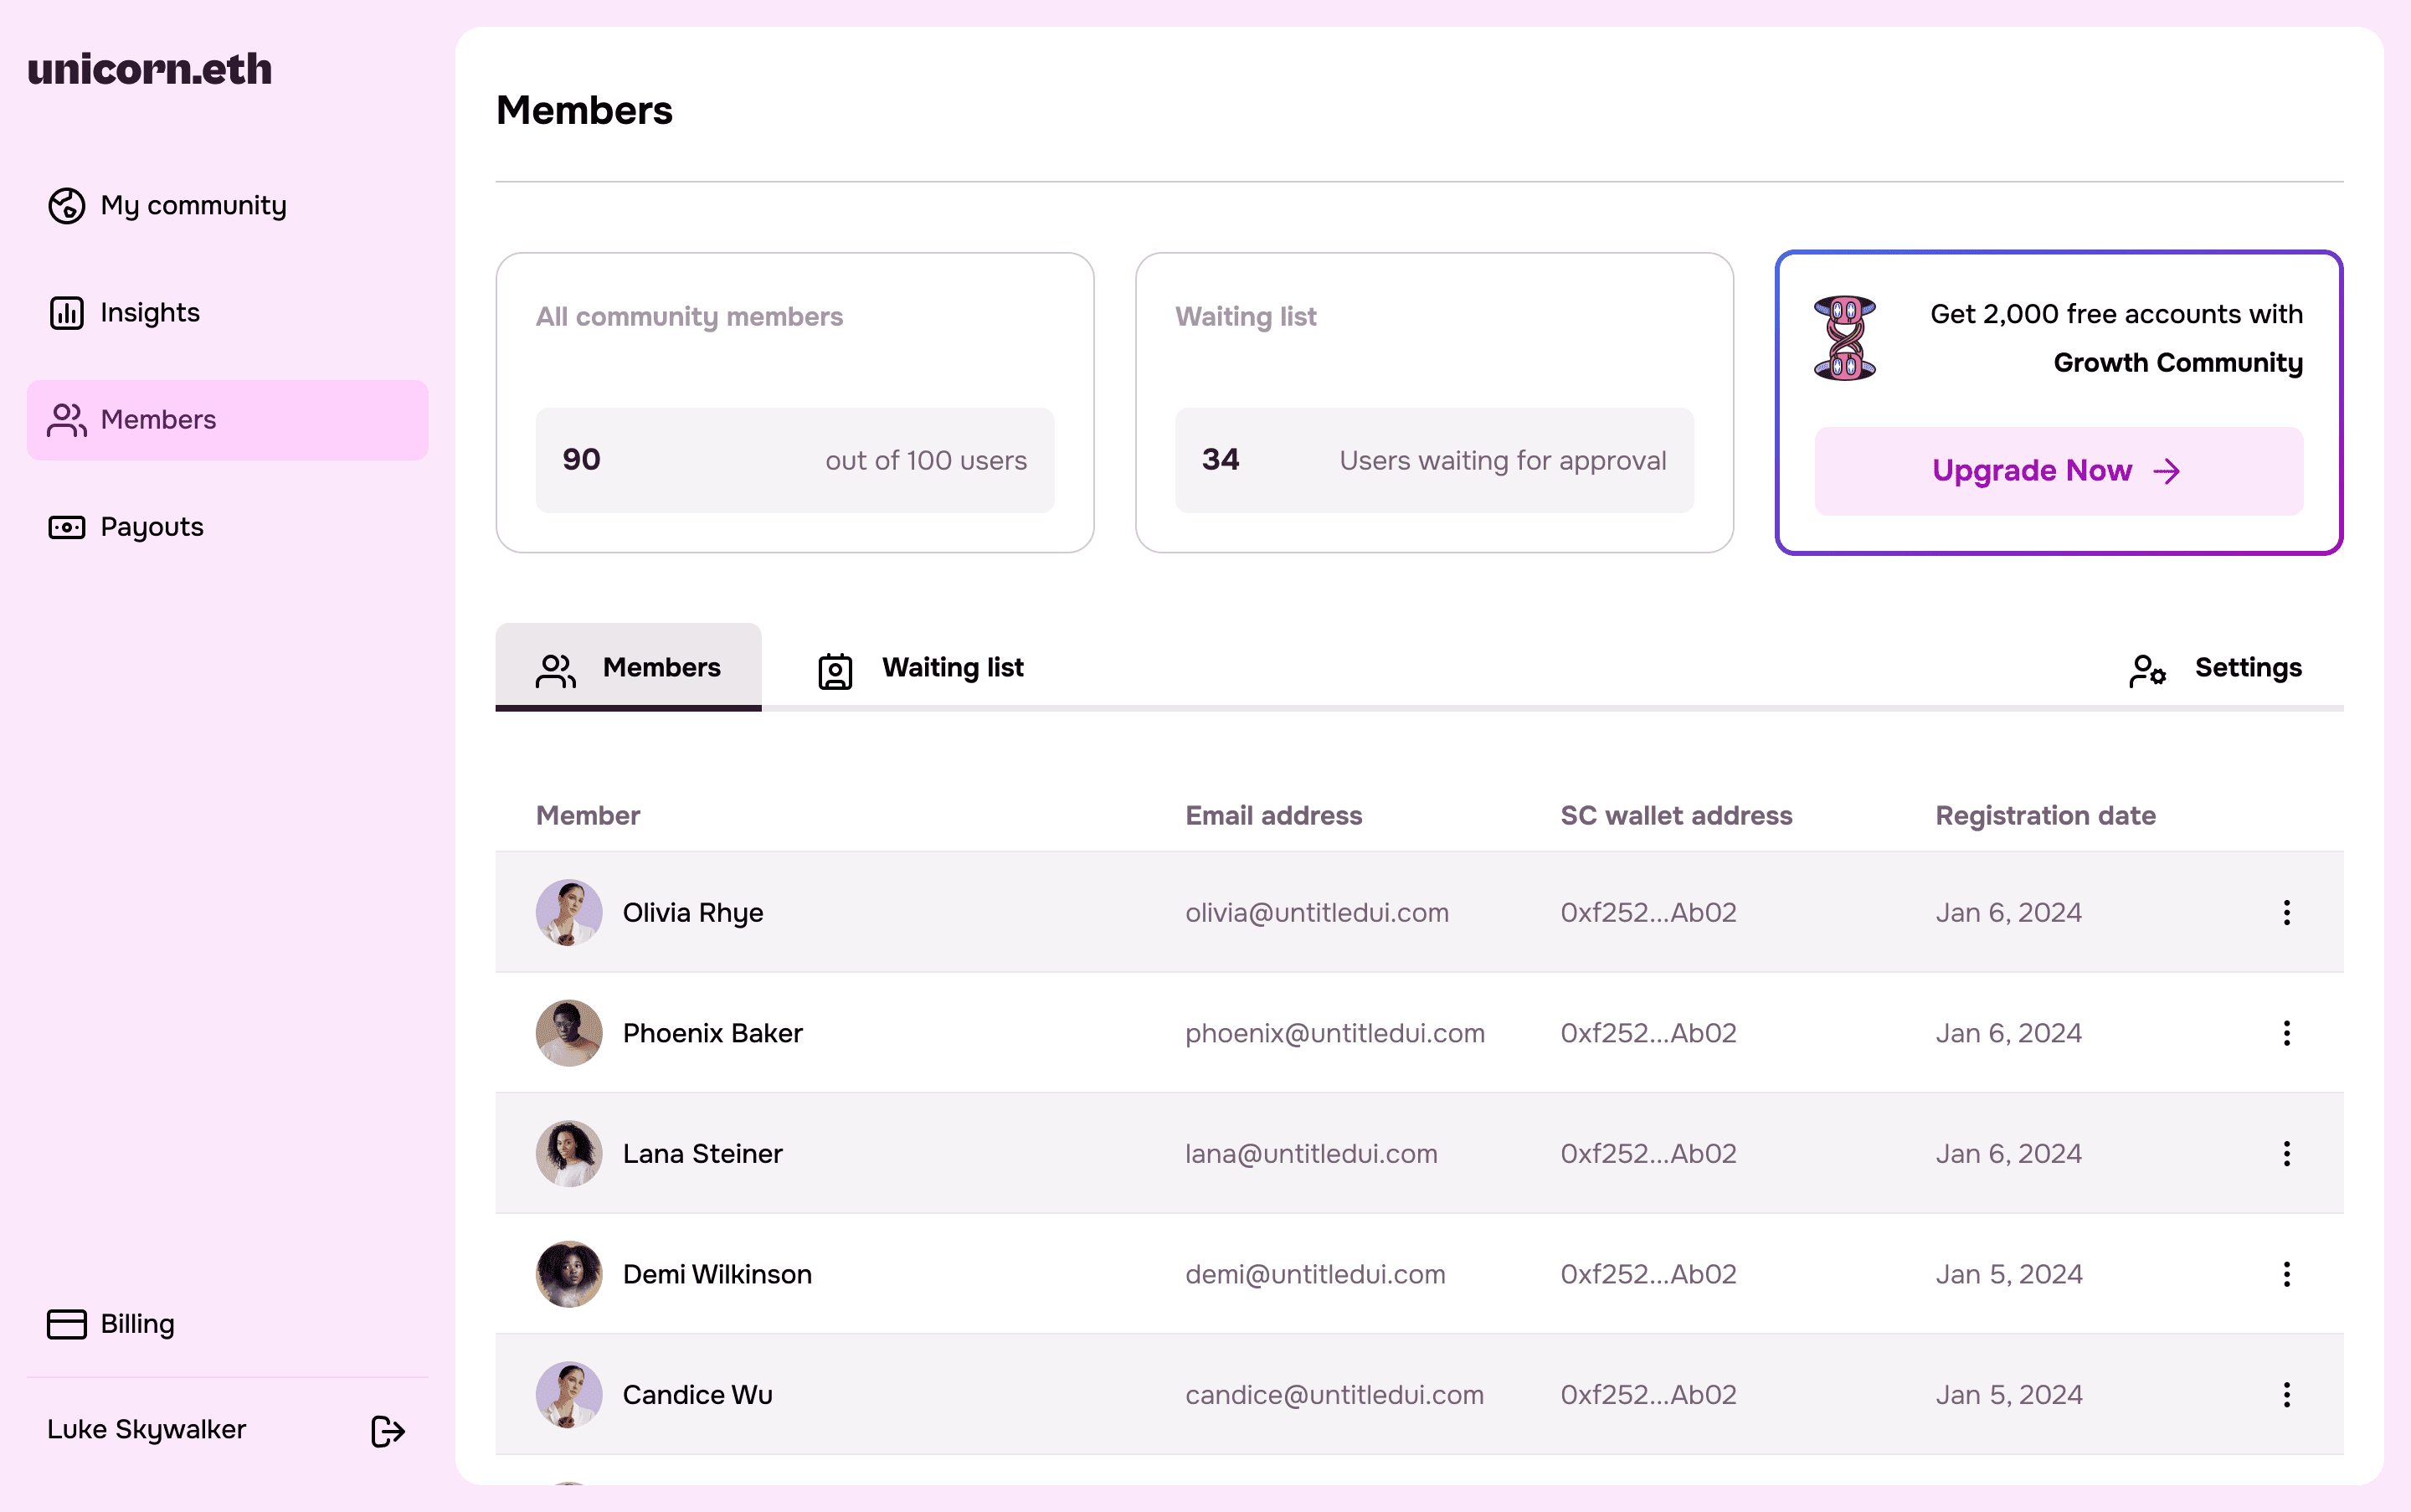Open the options menu for Demi Wilkinson
2411x1512 pixels.
point(2287,1274)
